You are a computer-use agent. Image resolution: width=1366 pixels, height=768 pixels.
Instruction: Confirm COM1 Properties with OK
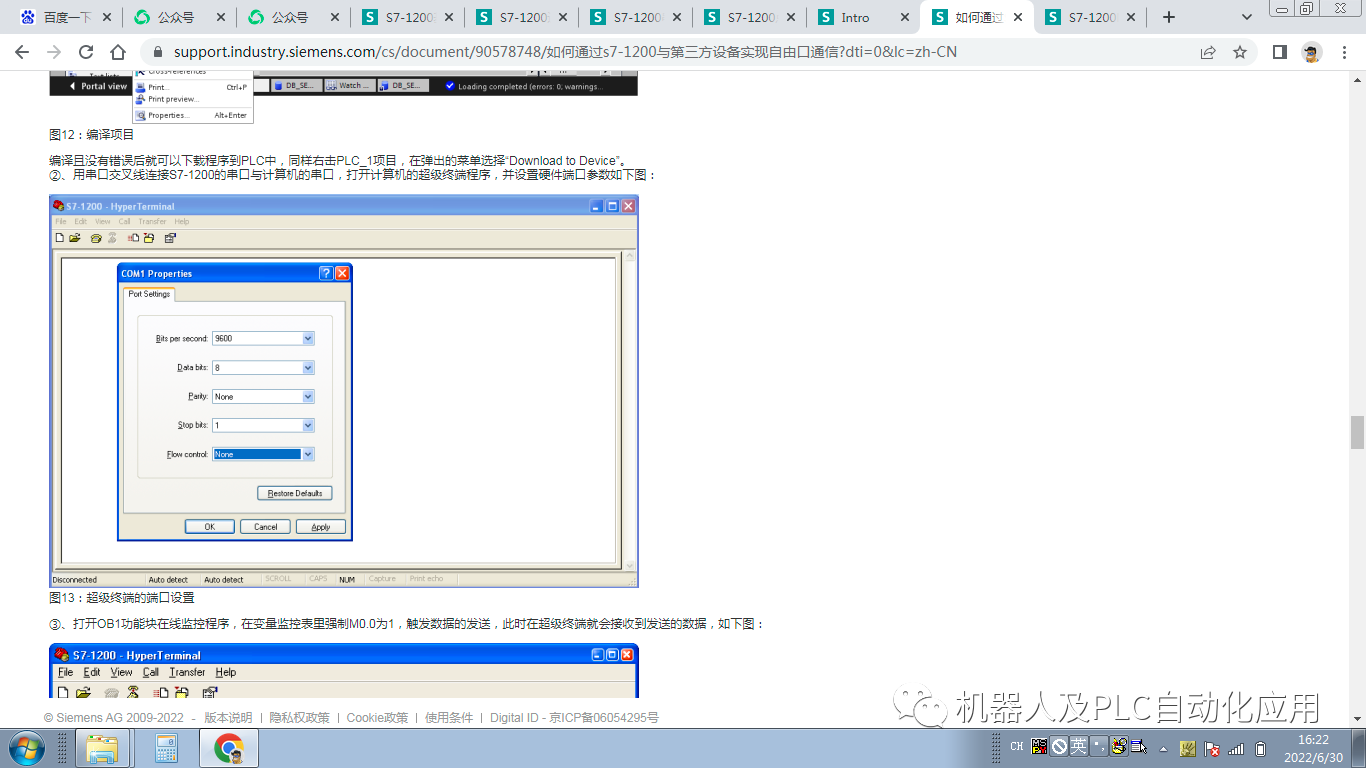click(x=210, y=527)
